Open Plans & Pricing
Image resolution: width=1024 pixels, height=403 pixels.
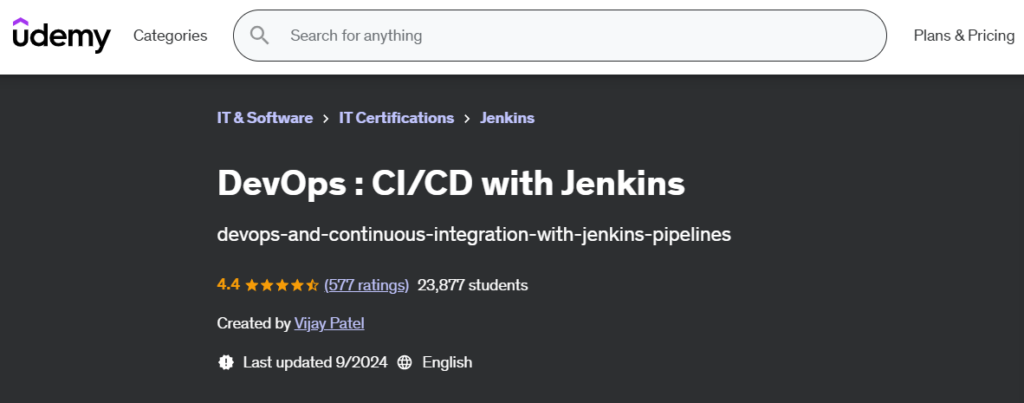964,35
